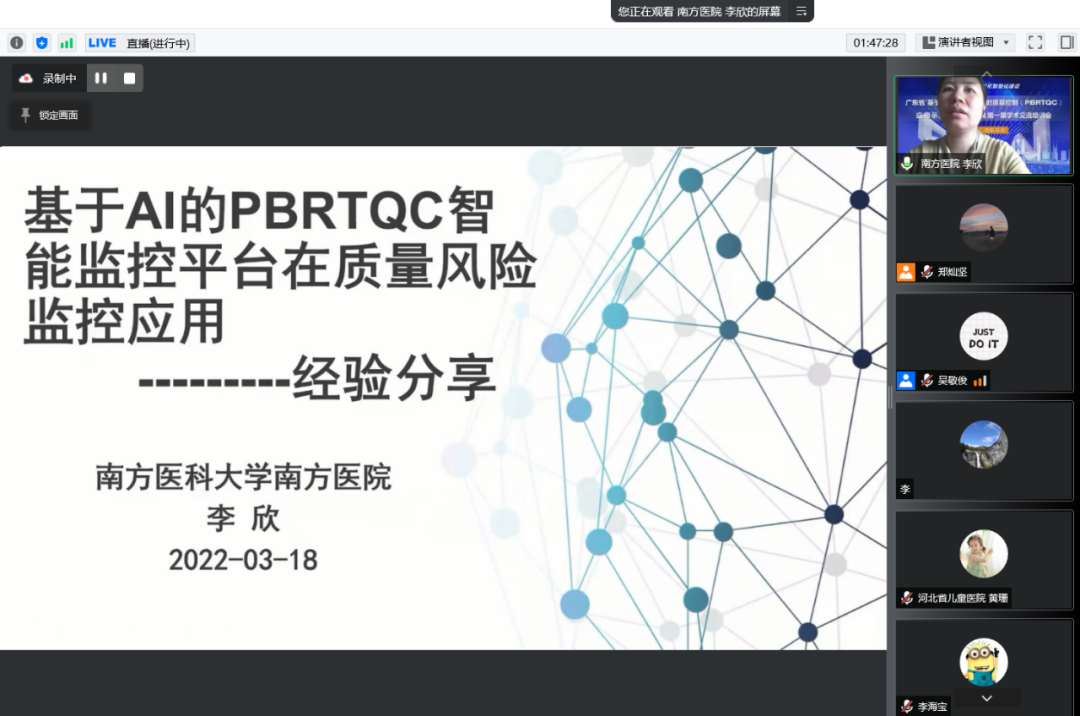
Task: Click the divider handle beside participant panel
Action: click(890, 397)
